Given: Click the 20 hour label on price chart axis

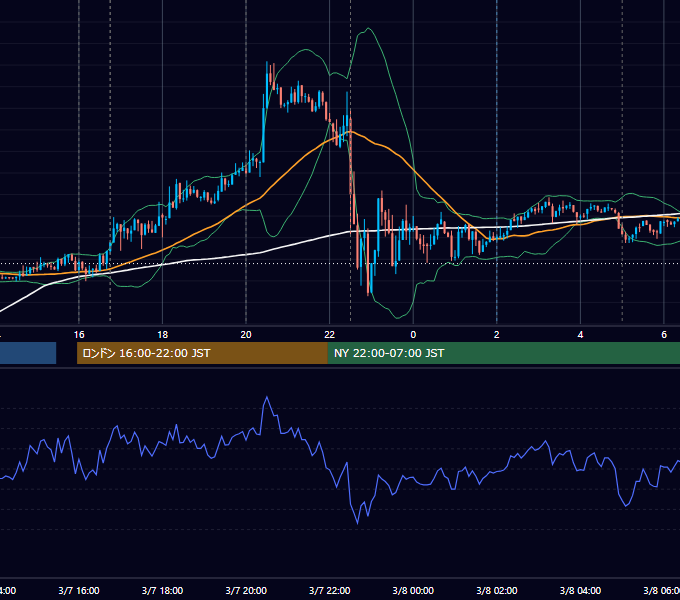Looking at the screenshot, I should tap(246, 335).
